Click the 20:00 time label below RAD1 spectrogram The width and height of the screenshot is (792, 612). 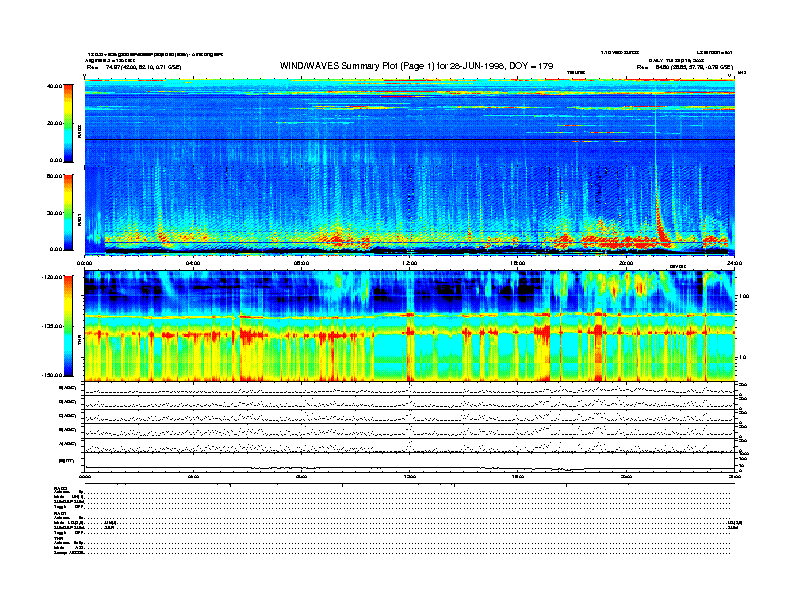pos(626,263)
